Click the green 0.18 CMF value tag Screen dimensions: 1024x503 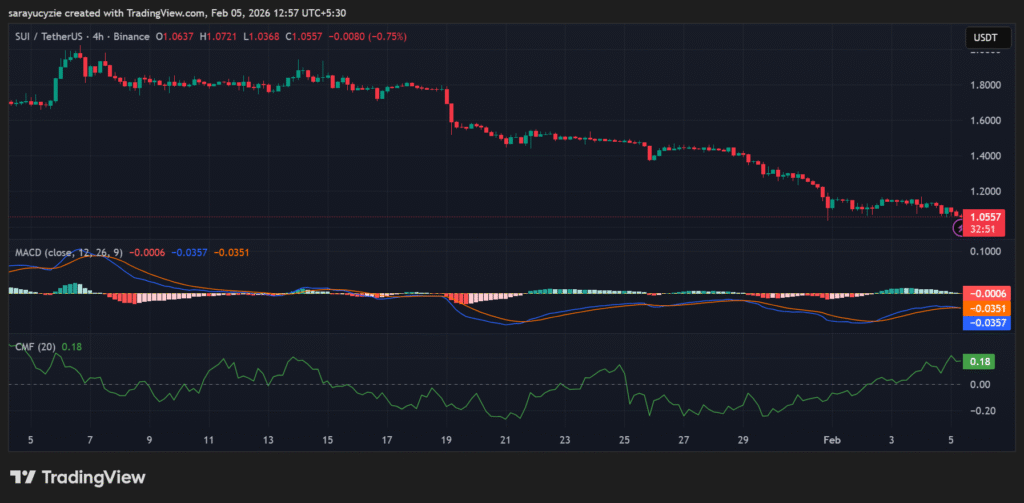(x=980, y=361)
